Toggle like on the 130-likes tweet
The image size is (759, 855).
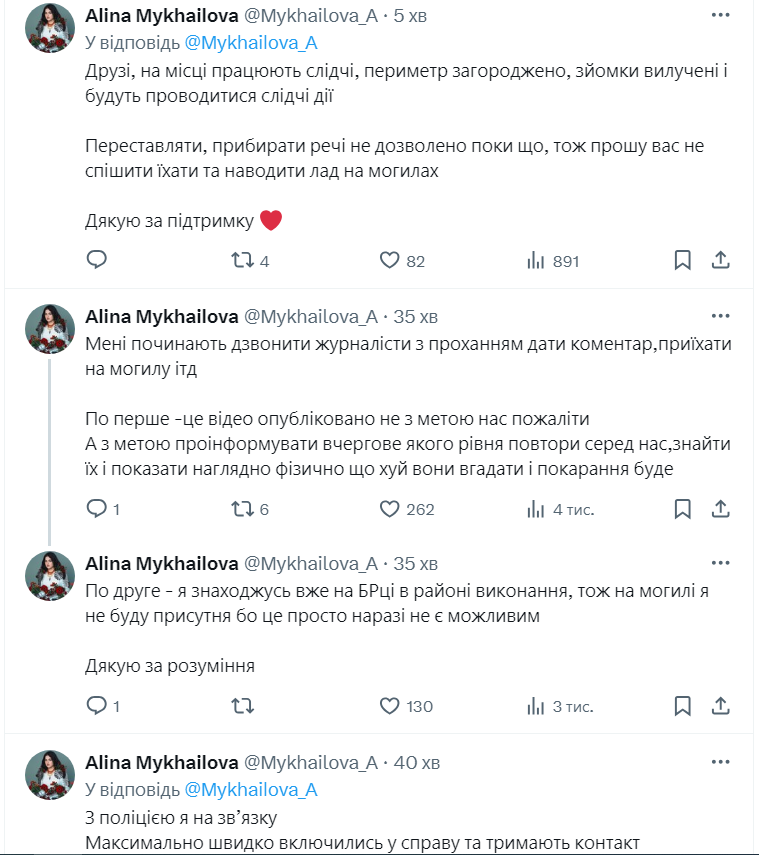[x=389, y=705]
